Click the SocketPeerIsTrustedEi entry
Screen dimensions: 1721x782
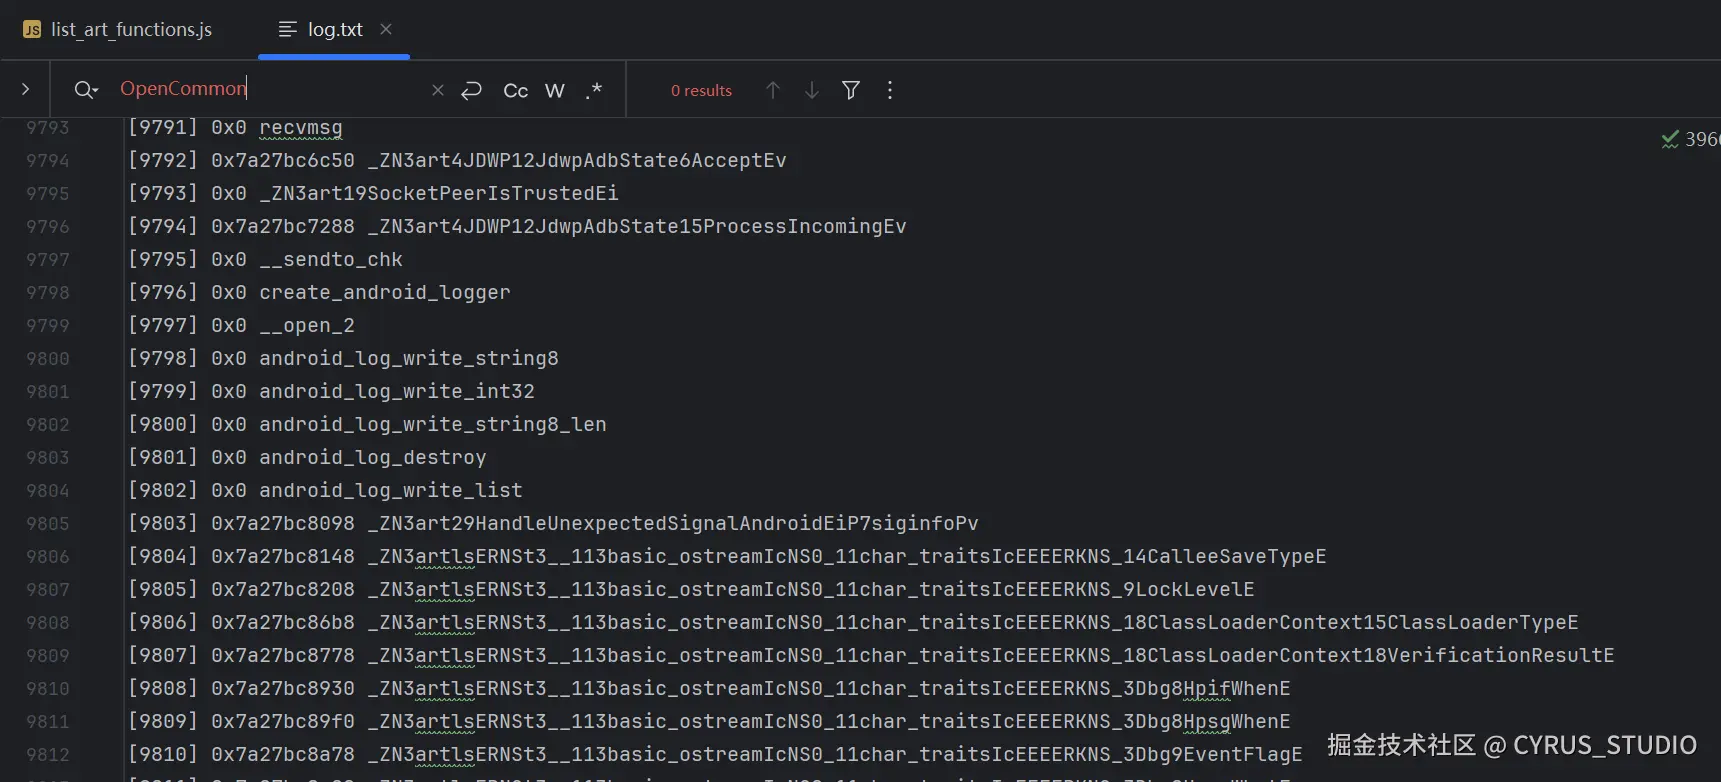[373, 193]
